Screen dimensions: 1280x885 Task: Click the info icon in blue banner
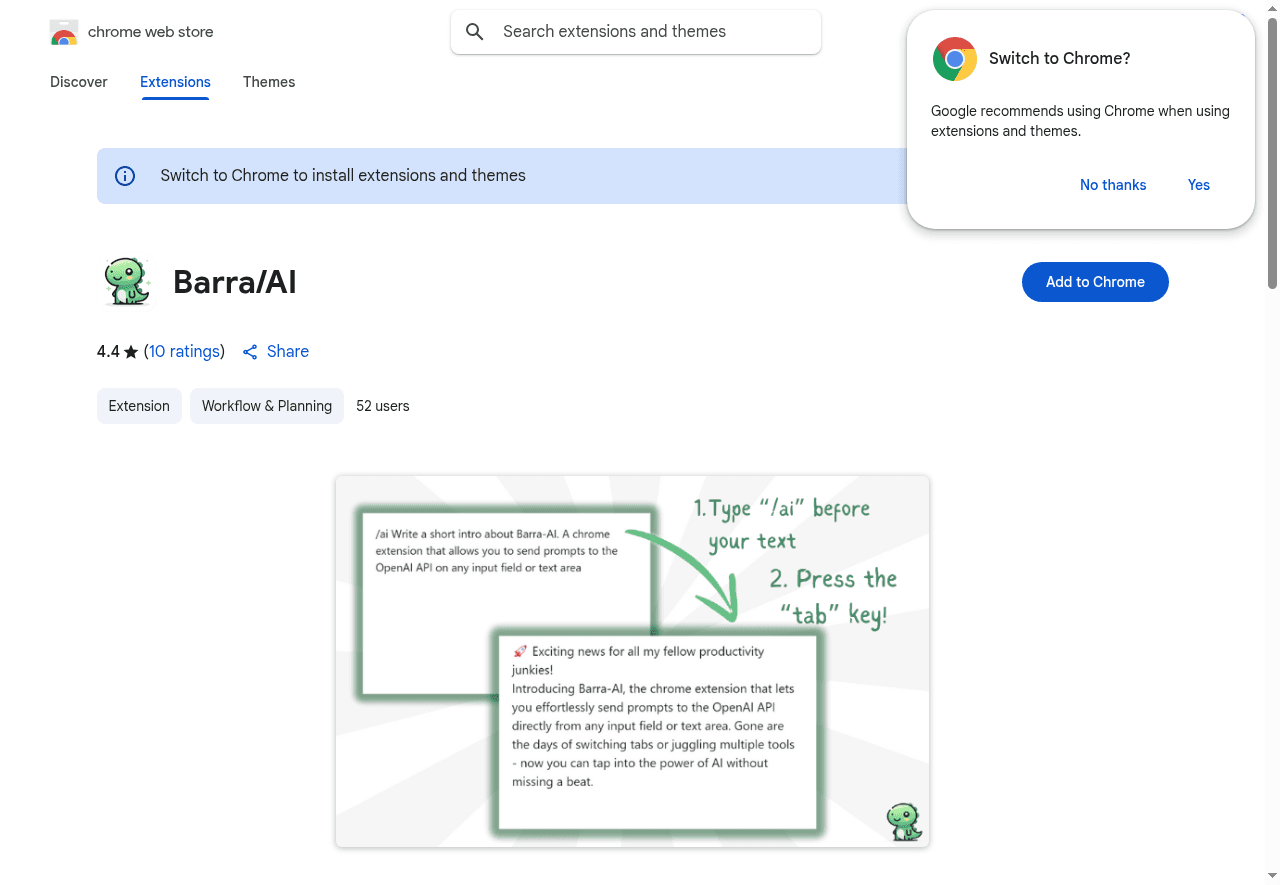coord(125,176)
